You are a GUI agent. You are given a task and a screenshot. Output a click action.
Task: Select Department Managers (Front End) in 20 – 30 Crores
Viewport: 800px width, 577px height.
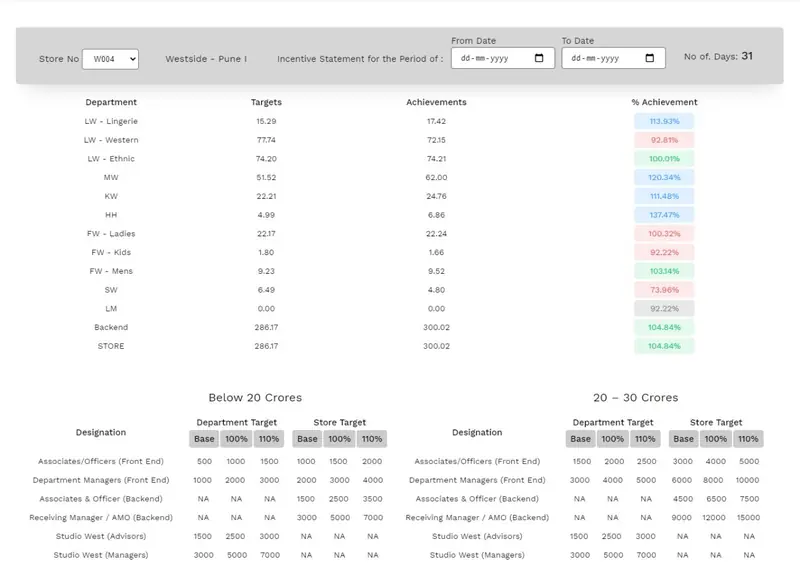(477, 480)
